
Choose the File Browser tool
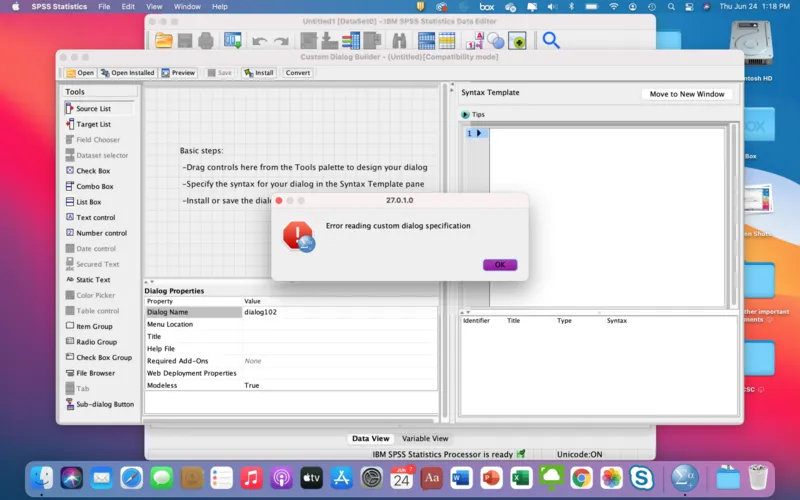click(90, 373)
